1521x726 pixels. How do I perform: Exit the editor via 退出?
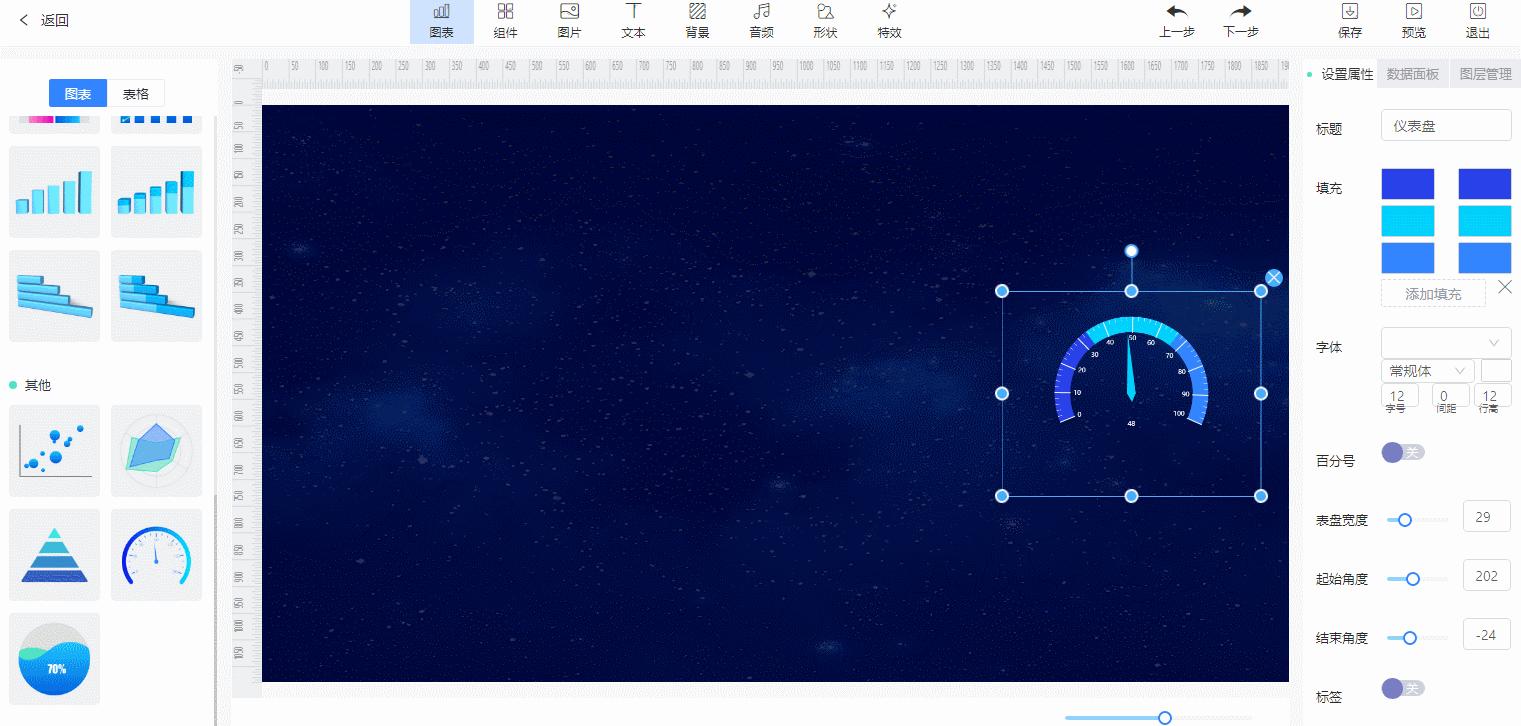1478,21
